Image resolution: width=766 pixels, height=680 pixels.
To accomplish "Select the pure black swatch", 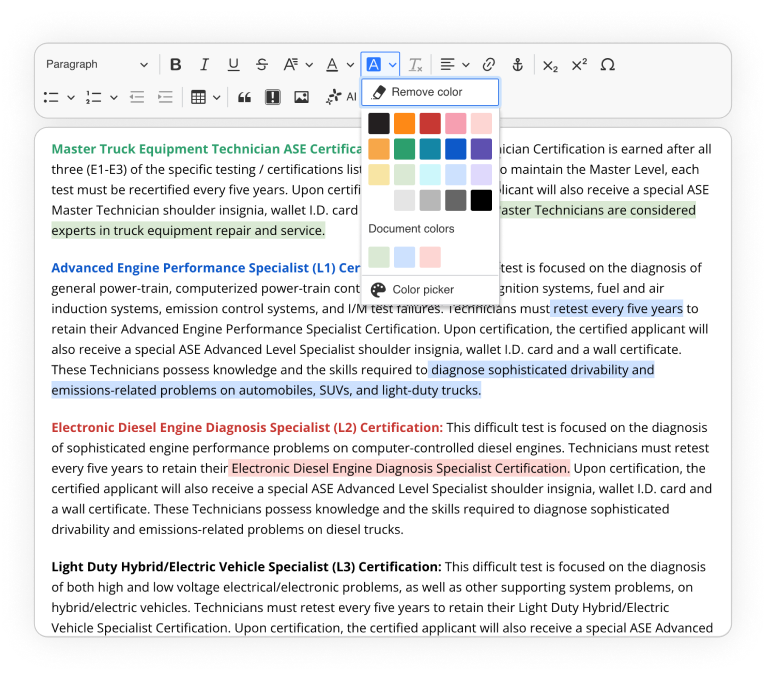I will [481, 200].
